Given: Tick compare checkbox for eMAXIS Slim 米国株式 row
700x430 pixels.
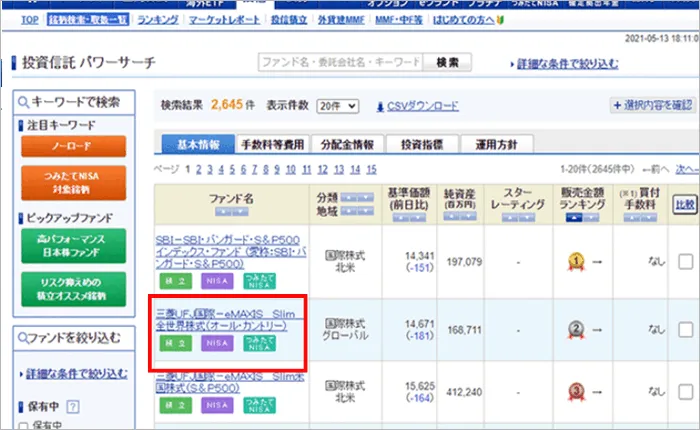Looking at the screenshot, I should click(x=685, y=392).
